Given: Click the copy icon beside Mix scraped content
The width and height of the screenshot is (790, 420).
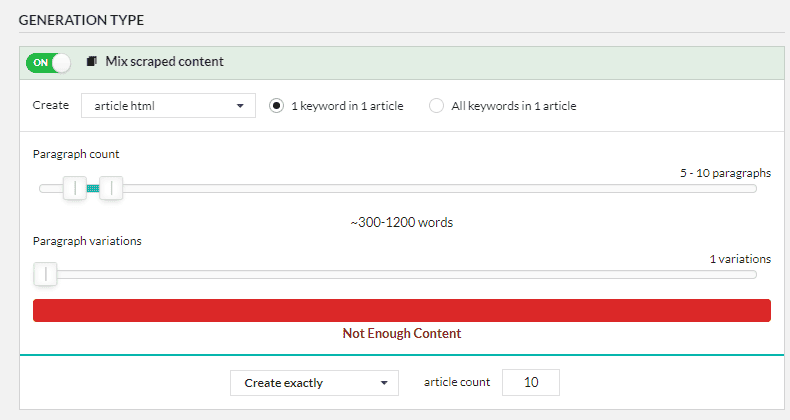Looking at the screenshot, I should pyautogui.click(x=91, y=61).
